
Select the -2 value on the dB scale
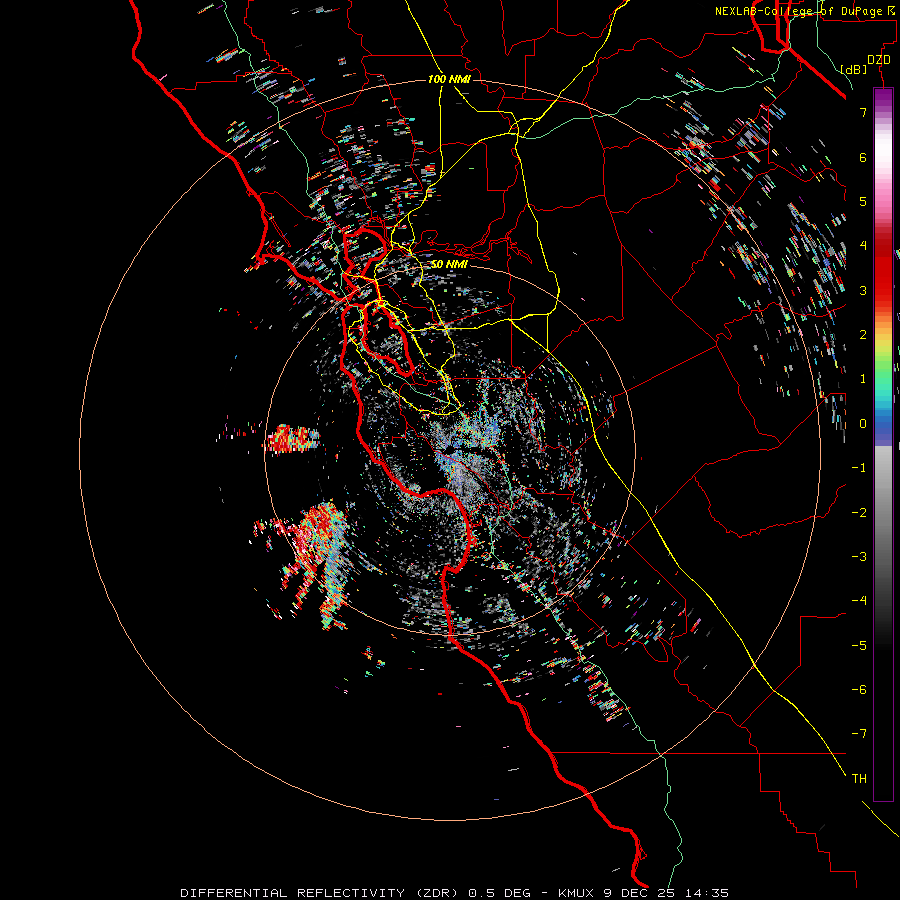click(859, 512)
